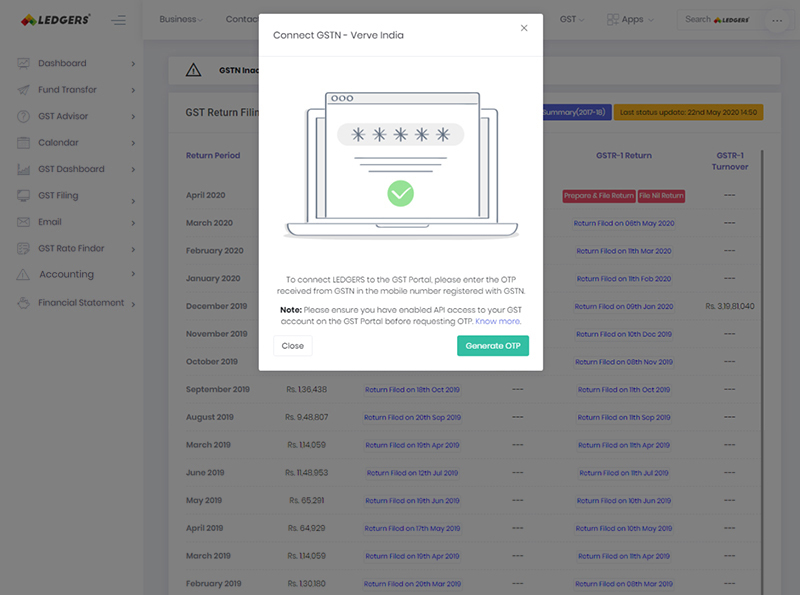Select Financial Statement in sidebar
Image resolution: width=800 pixels, height=595 pixels.
(81, 303)
